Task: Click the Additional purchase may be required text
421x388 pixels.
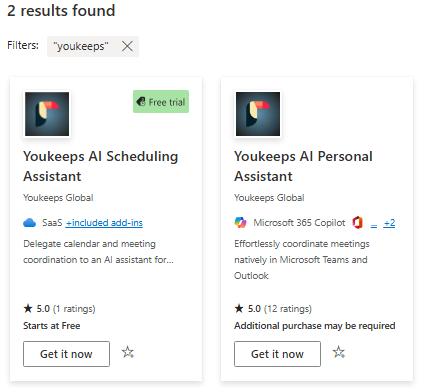Action: 315,326
